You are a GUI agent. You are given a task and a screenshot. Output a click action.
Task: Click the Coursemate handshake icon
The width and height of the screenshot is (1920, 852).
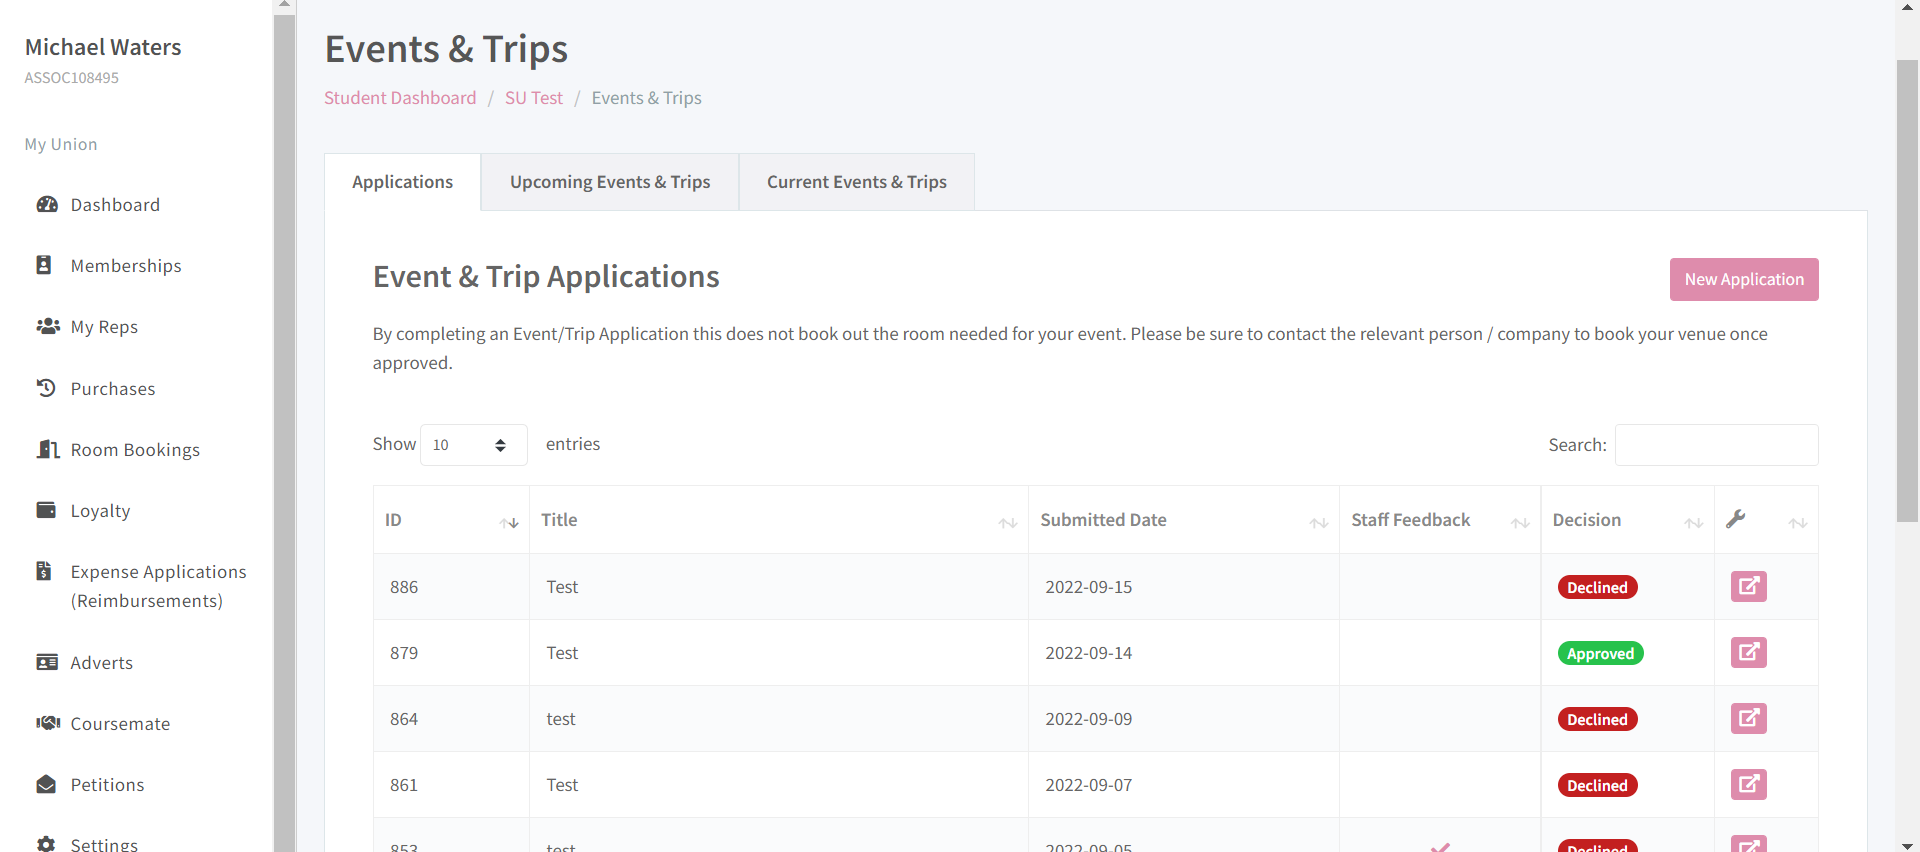47,723
